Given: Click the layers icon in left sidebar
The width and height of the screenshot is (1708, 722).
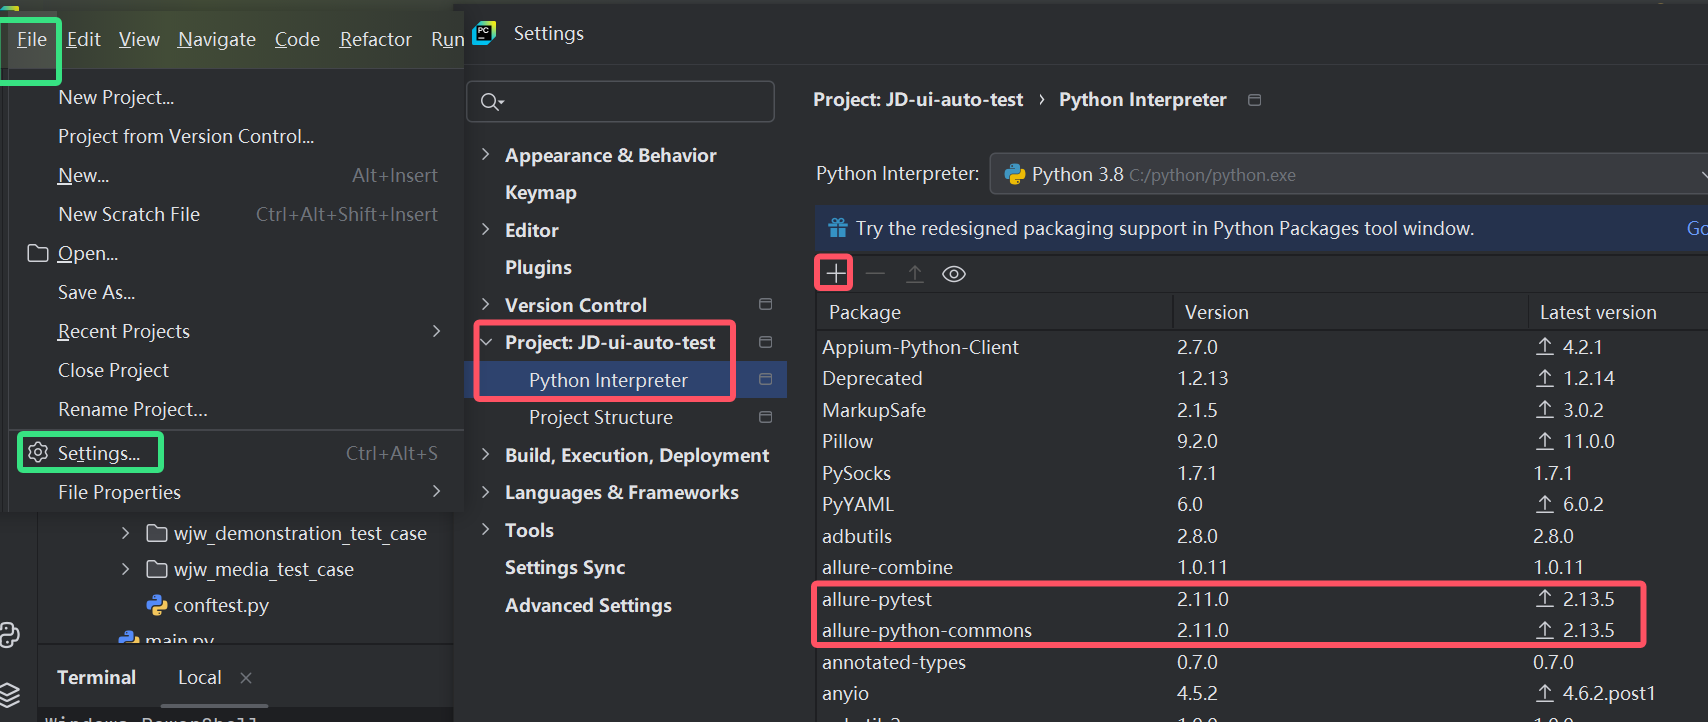Looking at the screenshot, I should (x=10, y=694).
